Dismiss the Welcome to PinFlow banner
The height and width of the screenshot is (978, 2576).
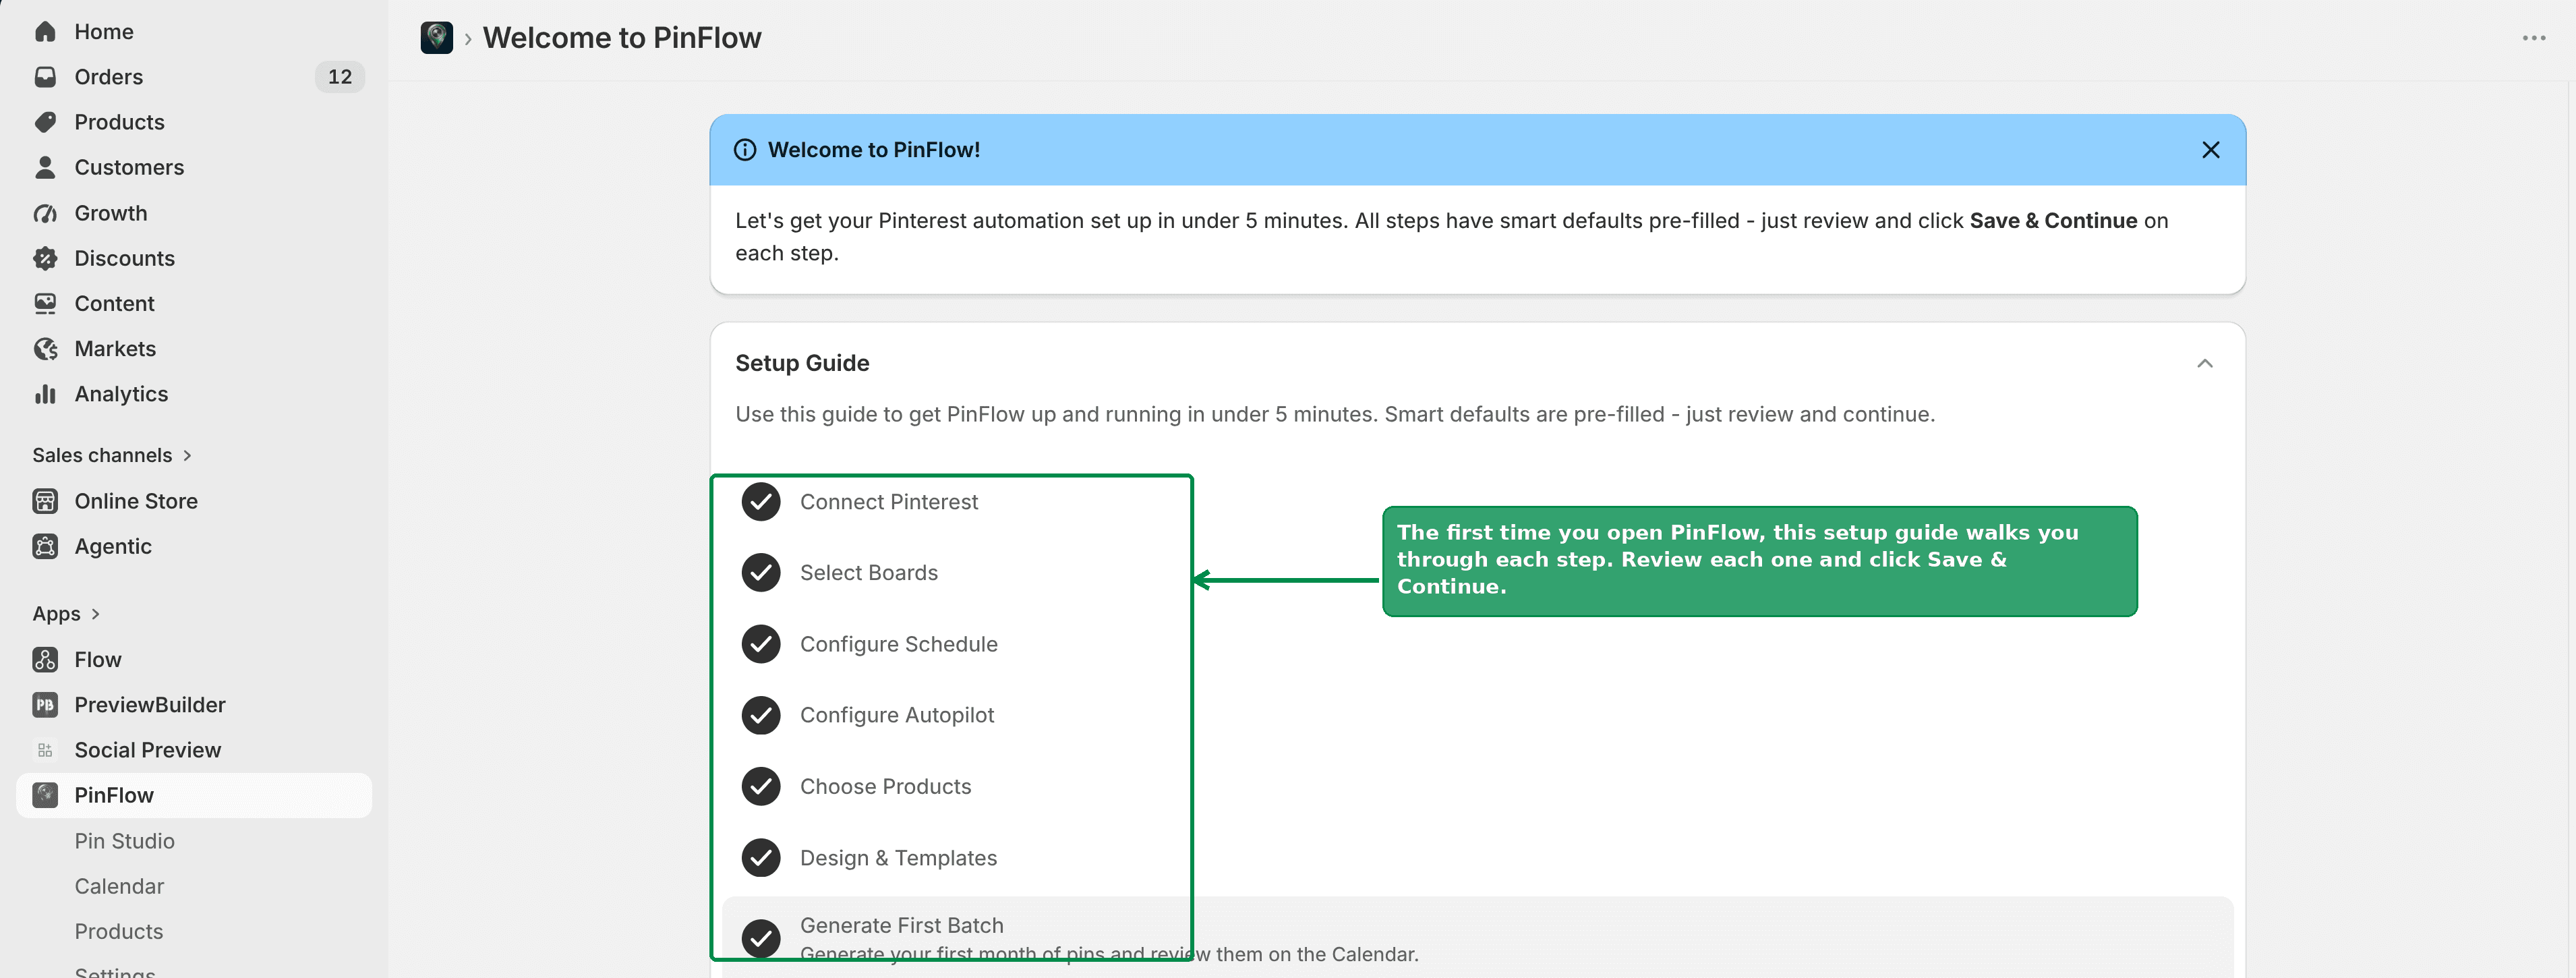point(2211,150)
